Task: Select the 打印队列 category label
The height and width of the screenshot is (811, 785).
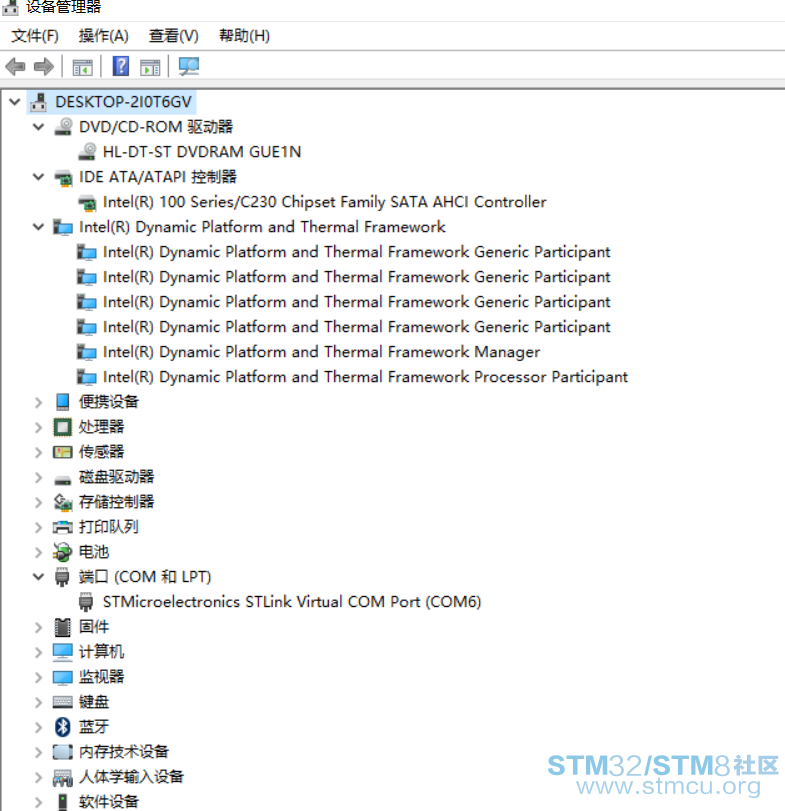Action: [x=109, y=527]
